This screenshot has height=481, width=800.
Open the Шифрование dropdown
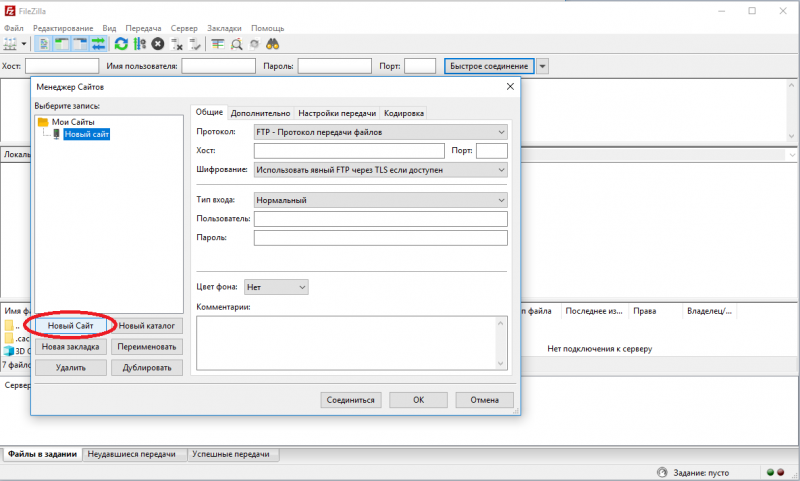(x=381, y=170)
